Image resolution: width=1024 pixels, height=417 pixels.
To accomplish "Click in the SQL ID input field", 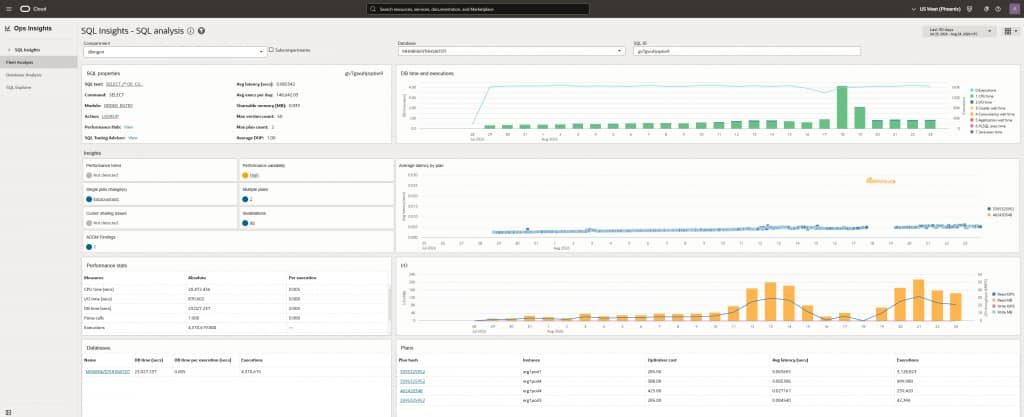I will click(x=746, y=51).
